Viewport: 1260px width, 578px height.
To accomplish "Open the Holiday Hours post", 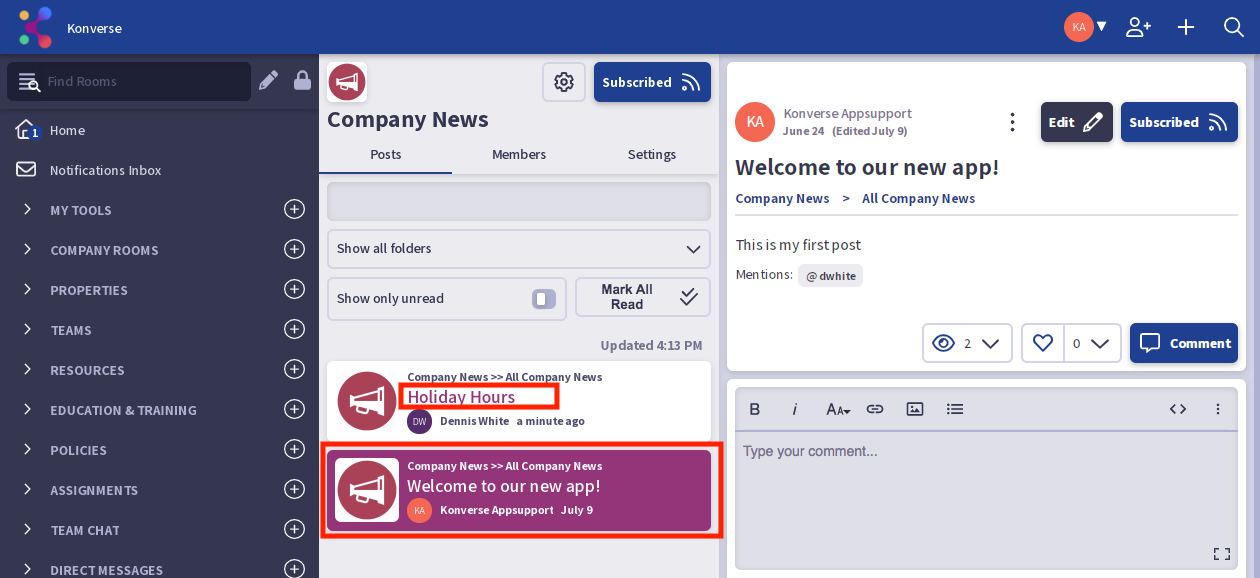I will point(461,397).
